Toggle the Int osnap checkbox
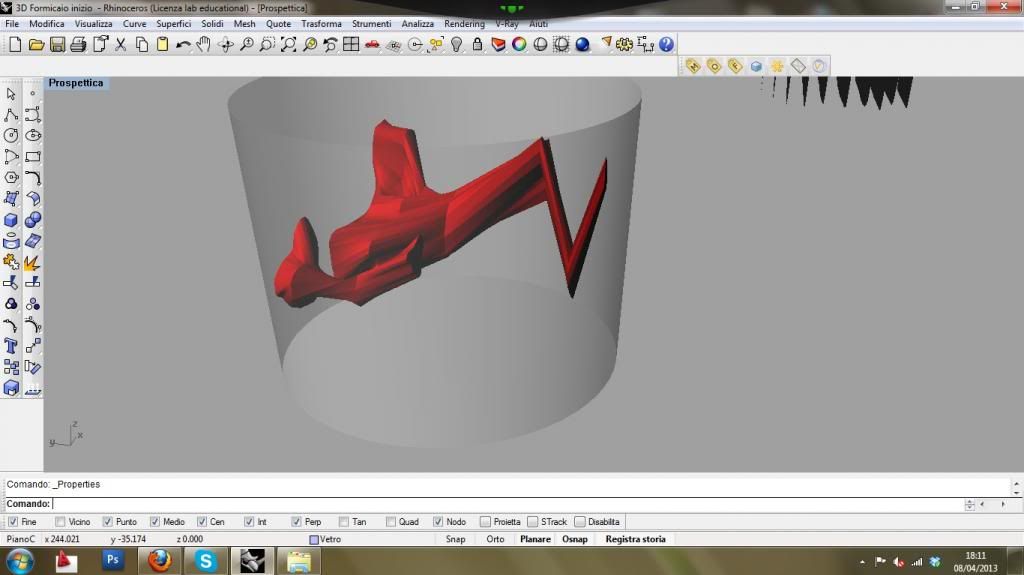The image size is (1024, 575). (x=249, y=522)
